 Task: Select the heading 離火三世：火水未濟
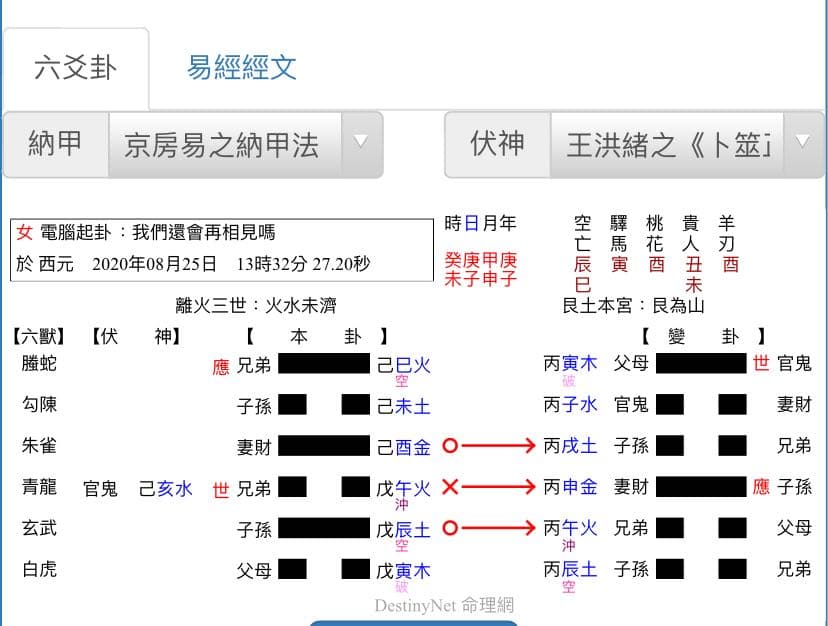(256, 305)
